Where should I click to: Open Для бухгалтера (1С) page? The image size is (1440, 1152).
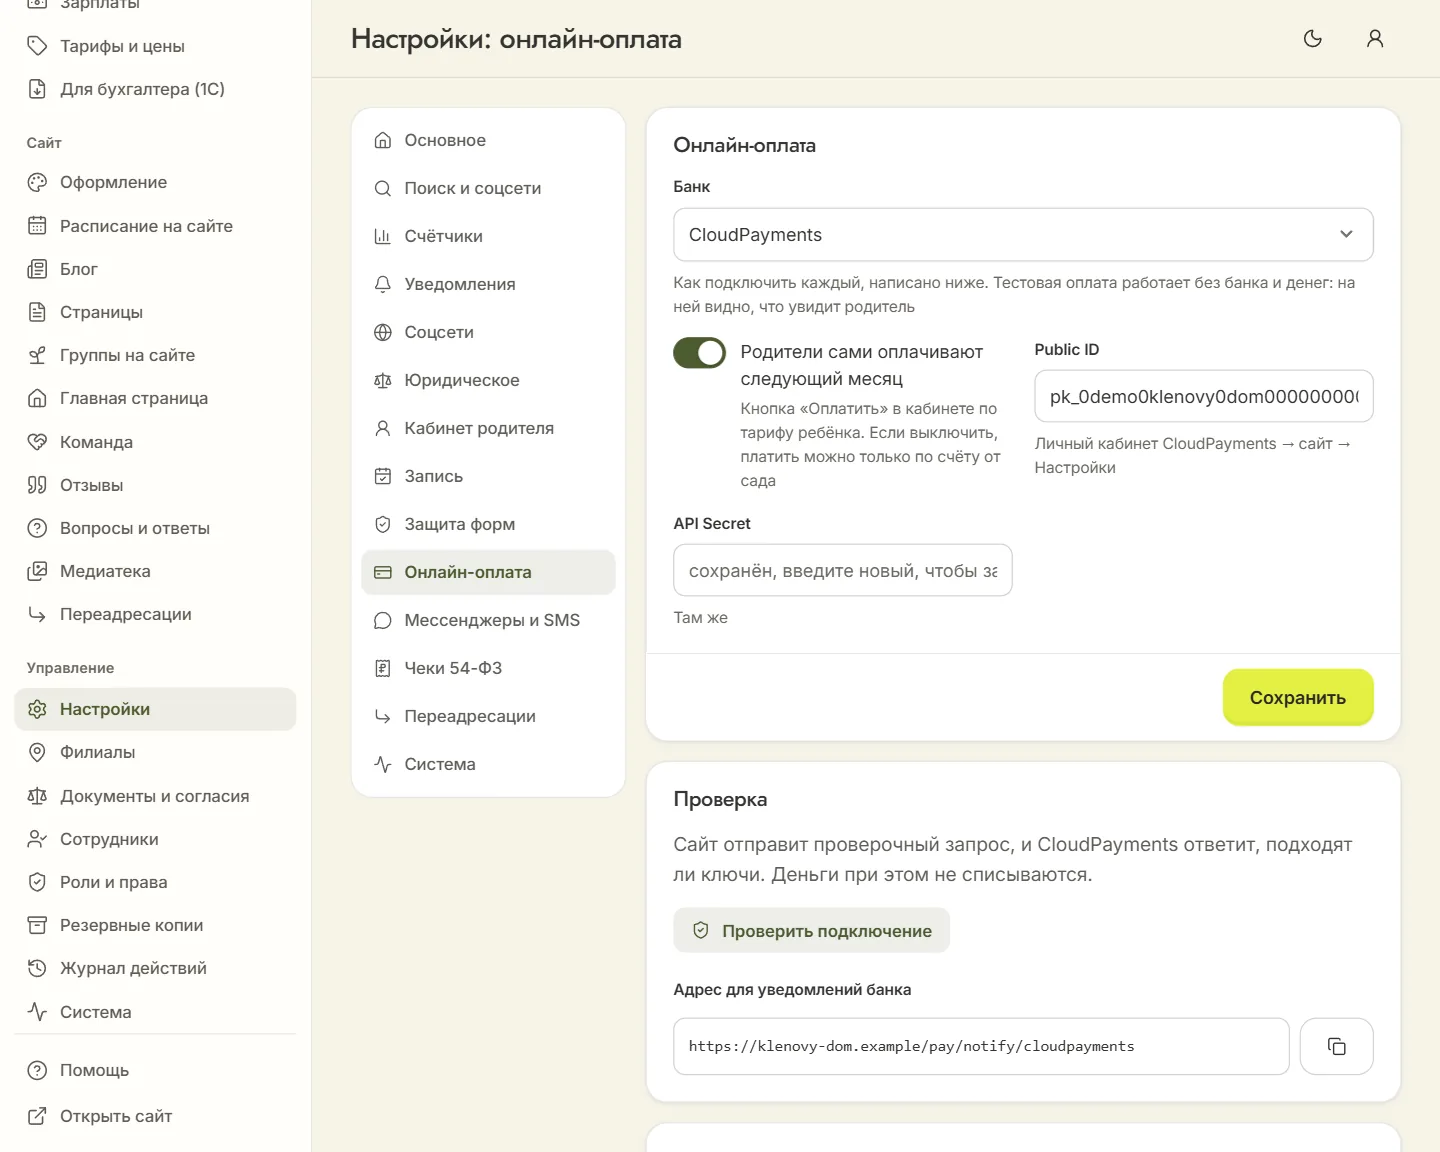(x=155, y=89)
